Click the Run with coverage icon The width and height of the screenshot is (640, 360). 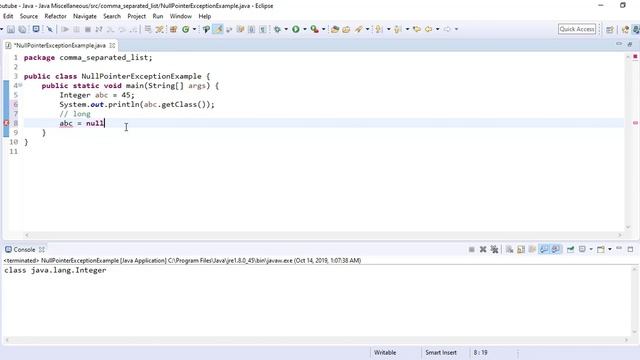pyautogui.click(x=314, y=29)
